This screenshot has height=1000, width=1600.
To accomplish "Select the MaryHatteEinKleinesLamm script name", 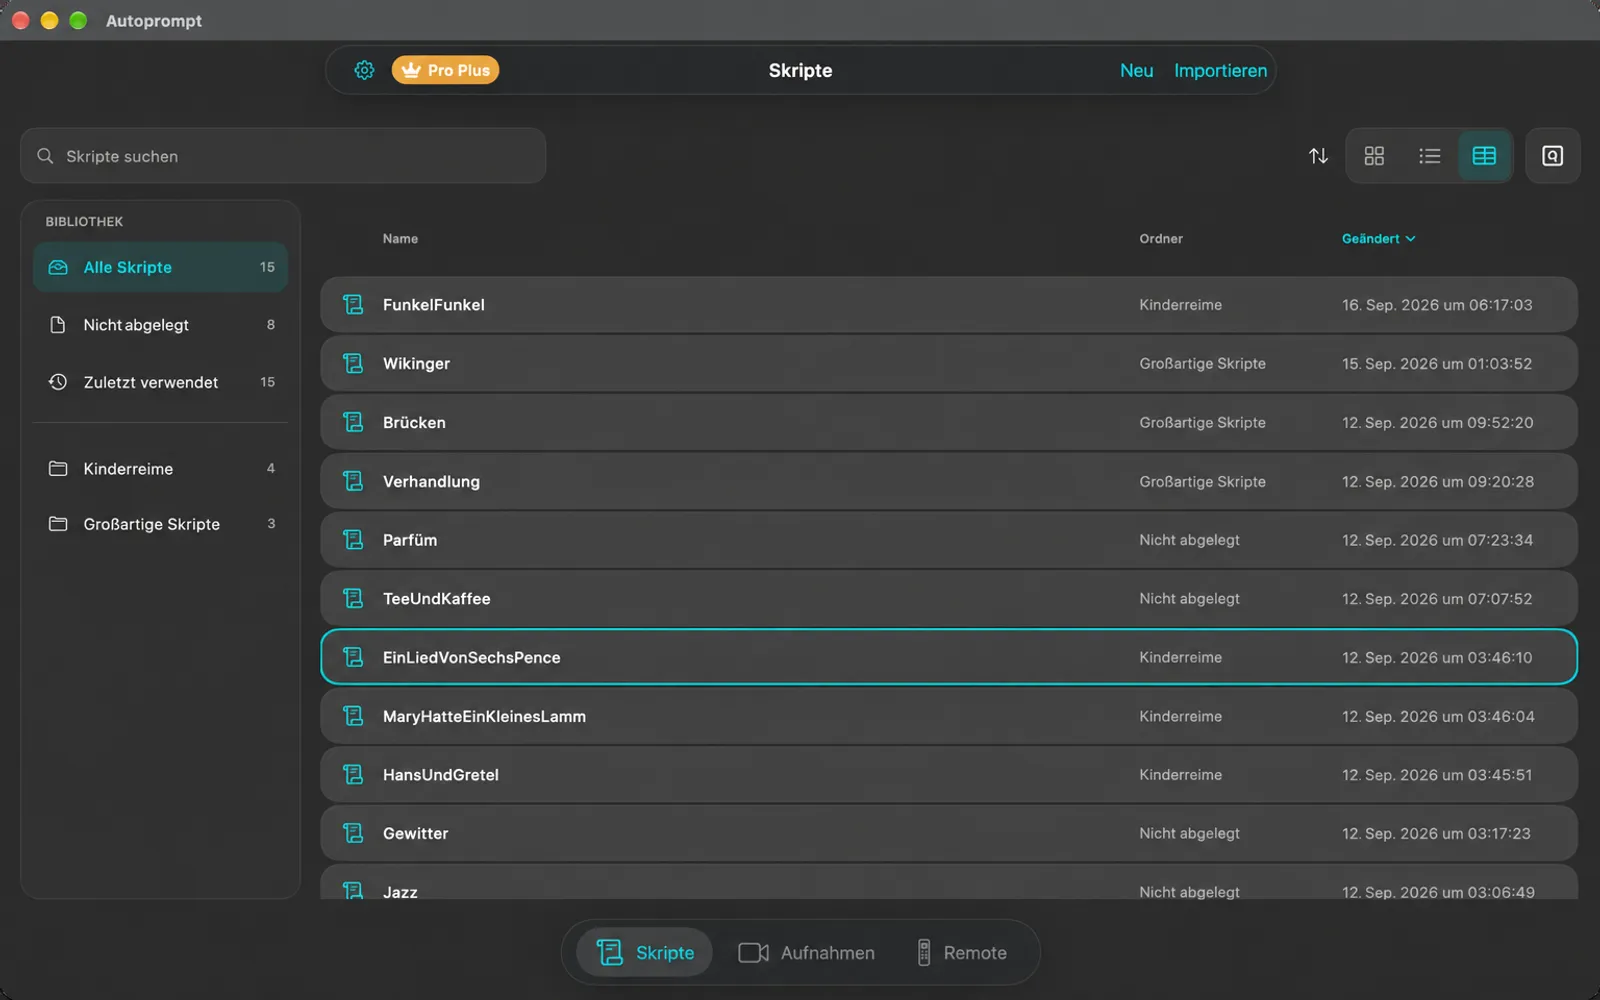I will coord(484,716).
